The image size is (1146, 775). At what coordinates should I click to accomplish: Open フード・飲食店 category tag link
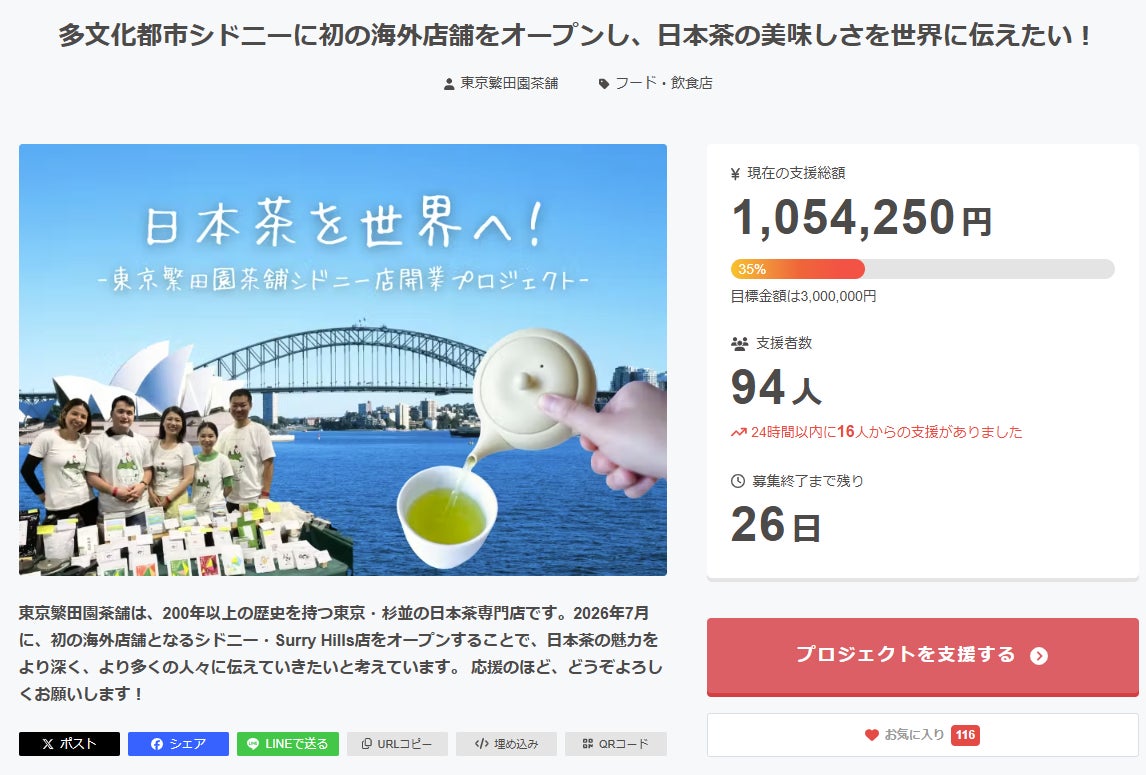pos(663,84)
